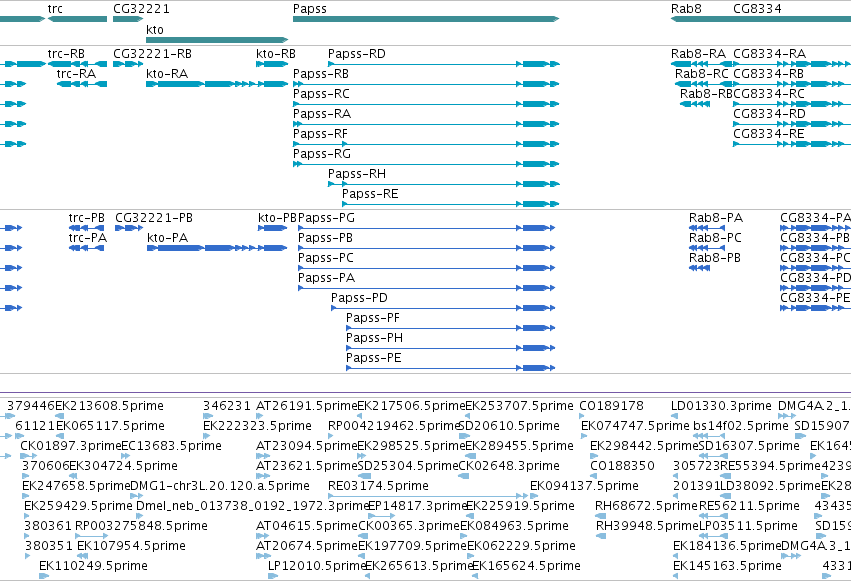This screenshot has width=851, height=581.
Task: Click EST EK110249.5prime
Action: [44, 576]
